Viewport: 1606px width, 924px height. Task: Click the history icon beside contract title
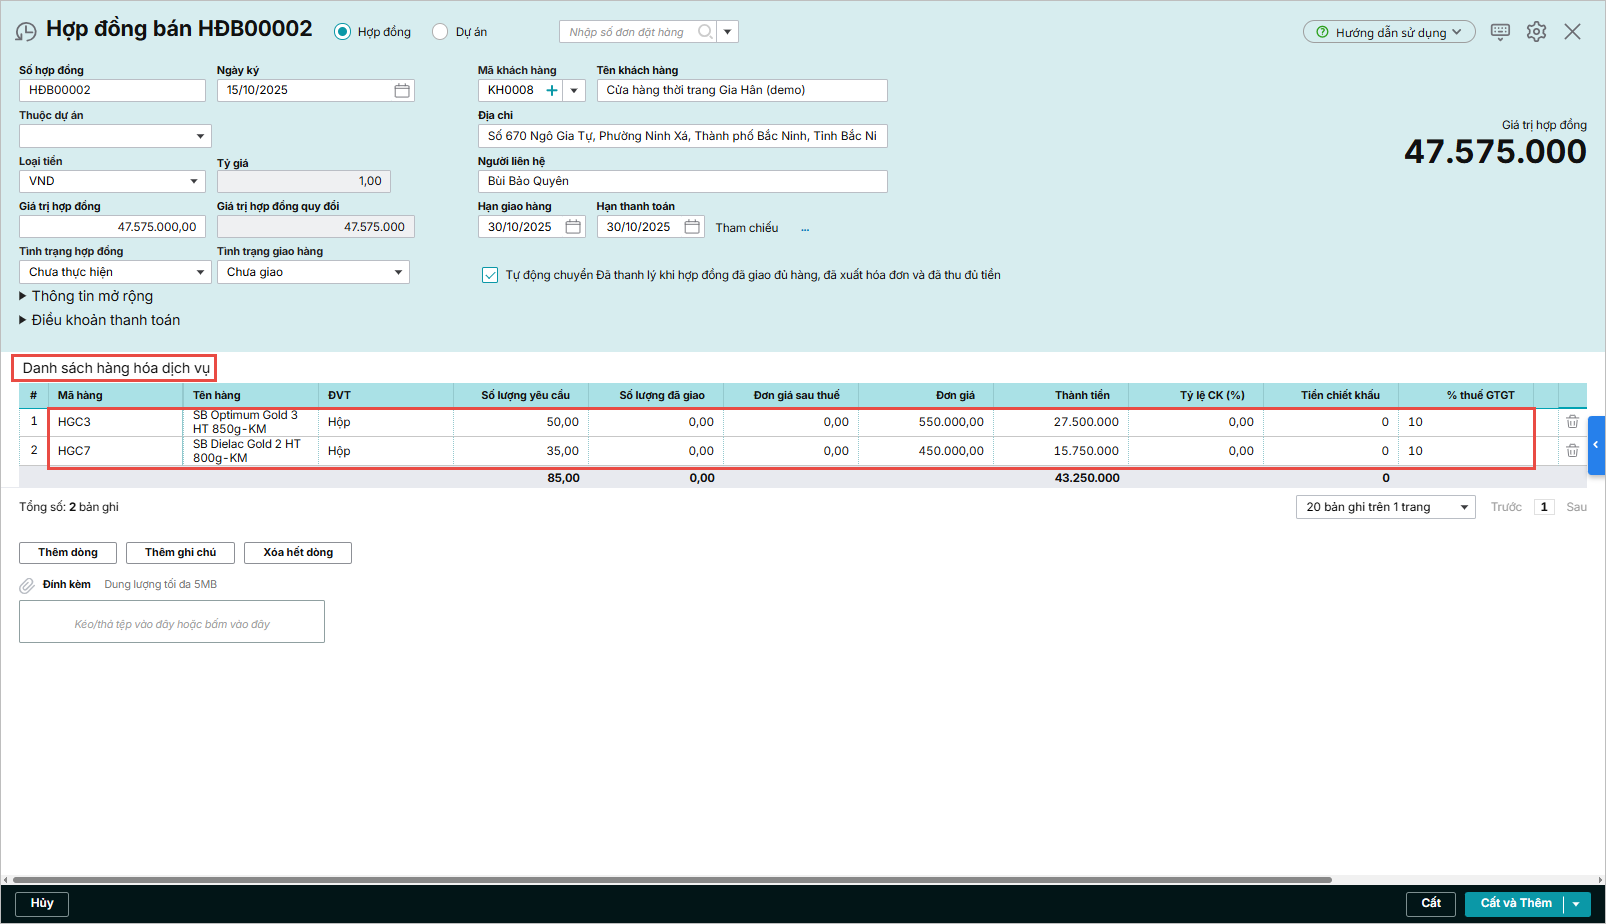26,32
